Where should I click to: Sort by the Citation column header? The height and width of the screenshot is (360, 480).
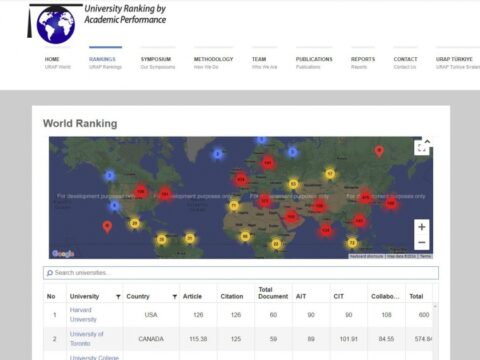[232, 296]
